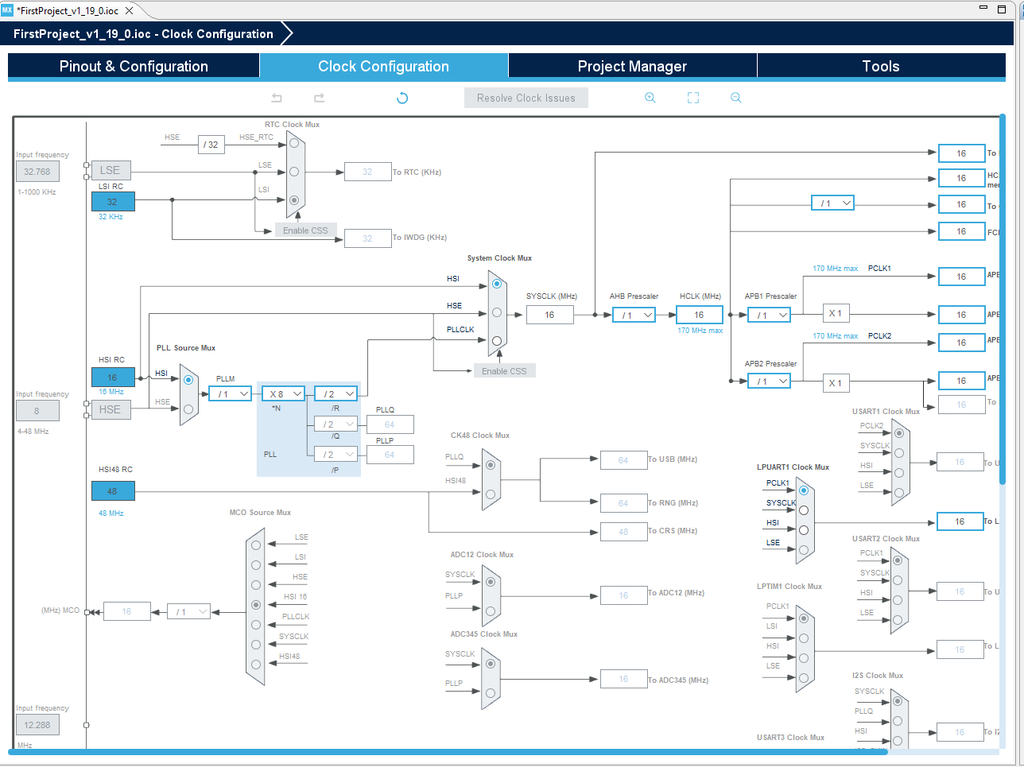Image resolution: width=1024 pixels, height=767 pixels.
Task: Zoom in on the clock diagram
Action: point(650,98)
